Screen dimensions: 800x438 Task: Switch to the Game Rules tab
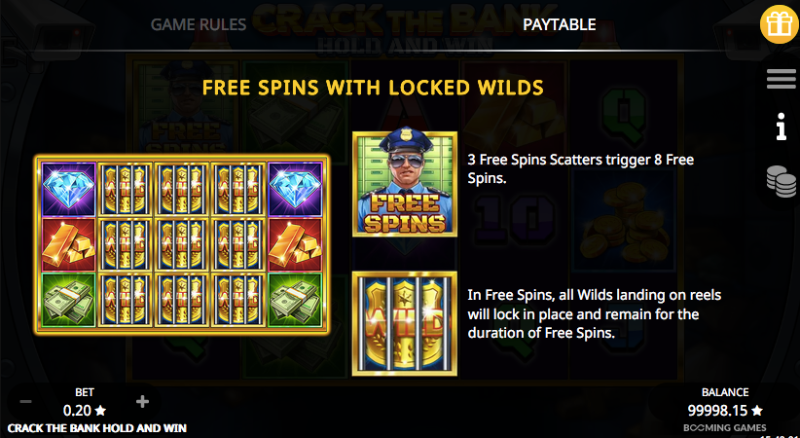(x=198, y=25)
